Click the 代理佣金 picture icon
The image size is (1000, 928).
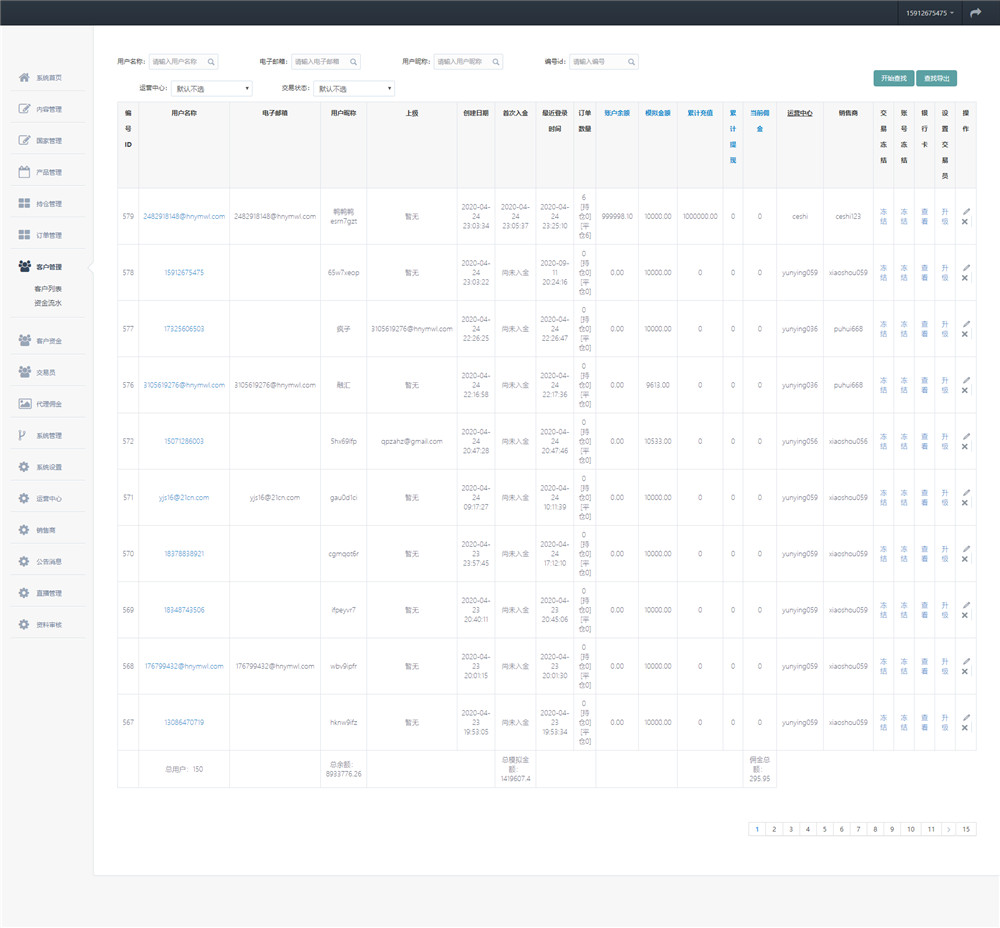[x=24, y=404]
